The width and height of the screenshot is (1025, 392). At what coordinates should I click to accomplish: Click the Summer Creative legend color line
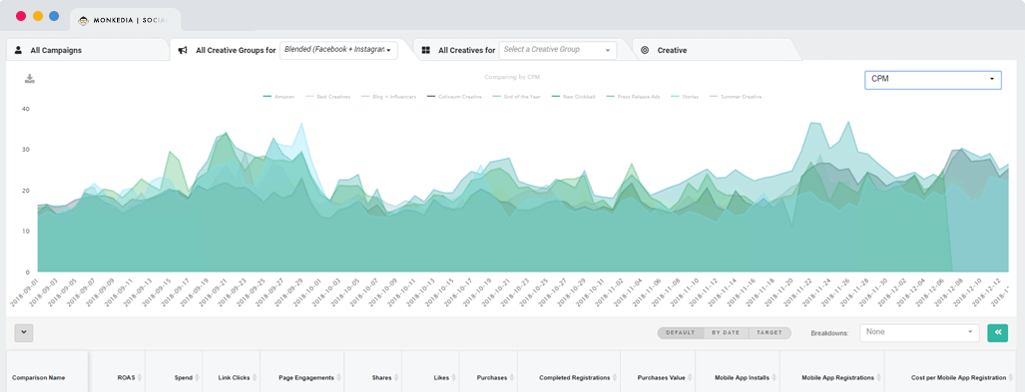[x=713, y=97]
